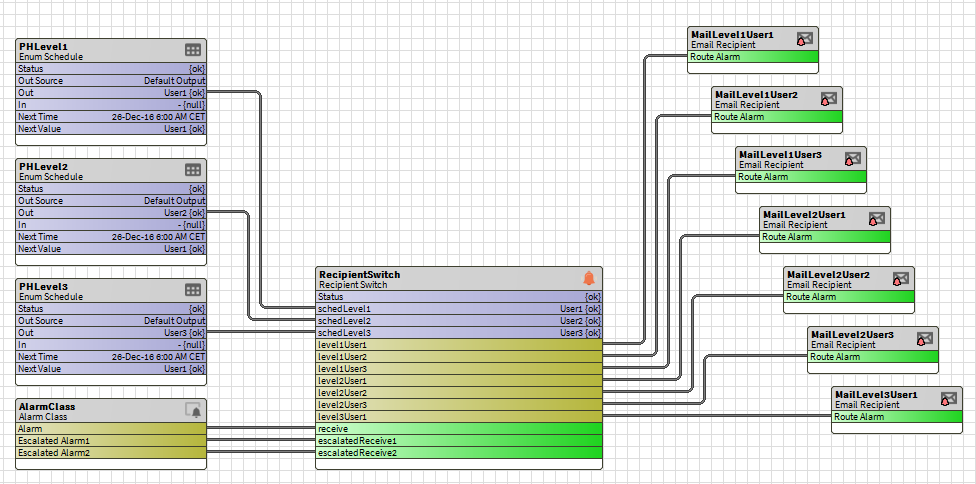
Task: Click the PHLevel2 schedule calendar icon
Action: click(193, 170)
